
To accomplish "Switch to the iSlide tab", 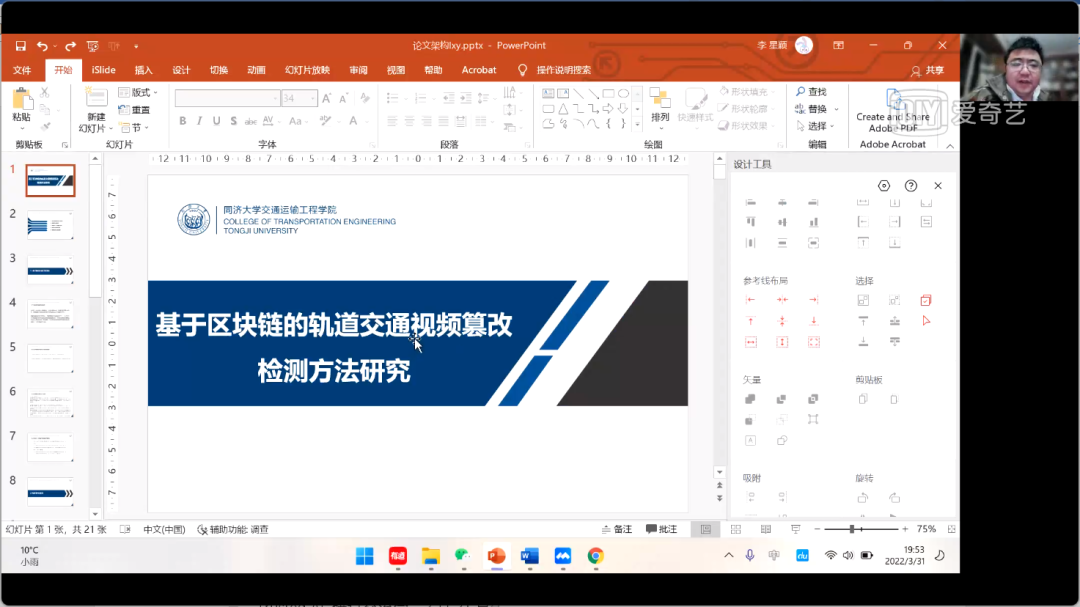I will tap(103, 70).
